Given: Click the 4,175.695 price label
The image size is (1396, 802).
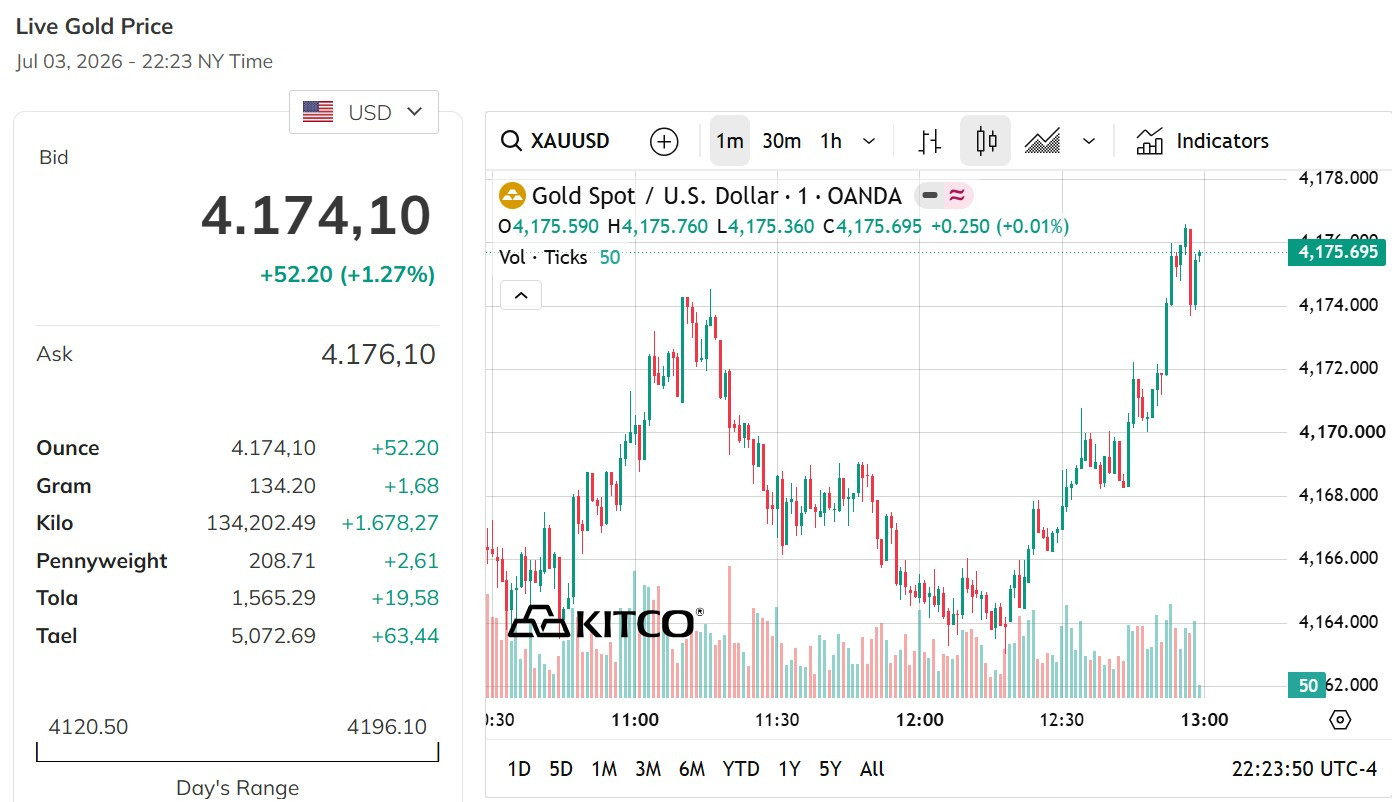Looking at the screenshot, I should (x=1338, y=252).
